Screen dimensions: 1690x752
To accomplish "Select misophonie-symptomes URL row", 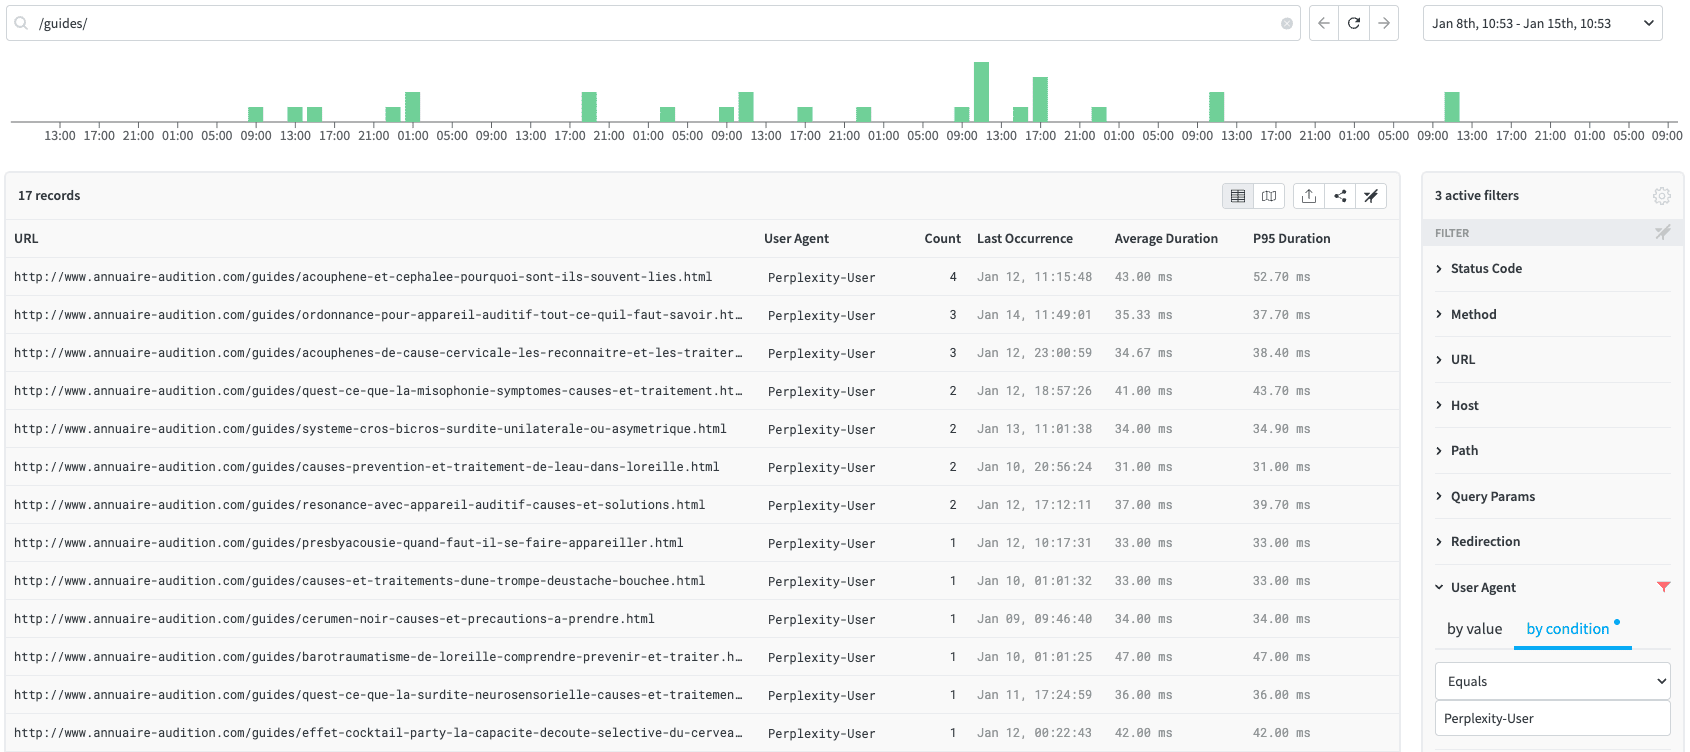I will click(x=378, y=391).
